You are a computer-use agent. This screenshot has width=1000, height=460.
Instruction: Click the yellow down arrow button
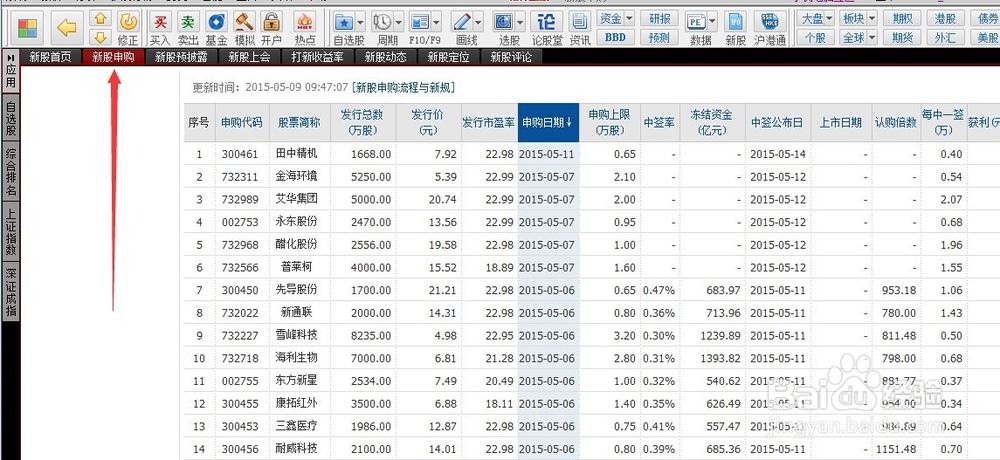click(100, 38)
